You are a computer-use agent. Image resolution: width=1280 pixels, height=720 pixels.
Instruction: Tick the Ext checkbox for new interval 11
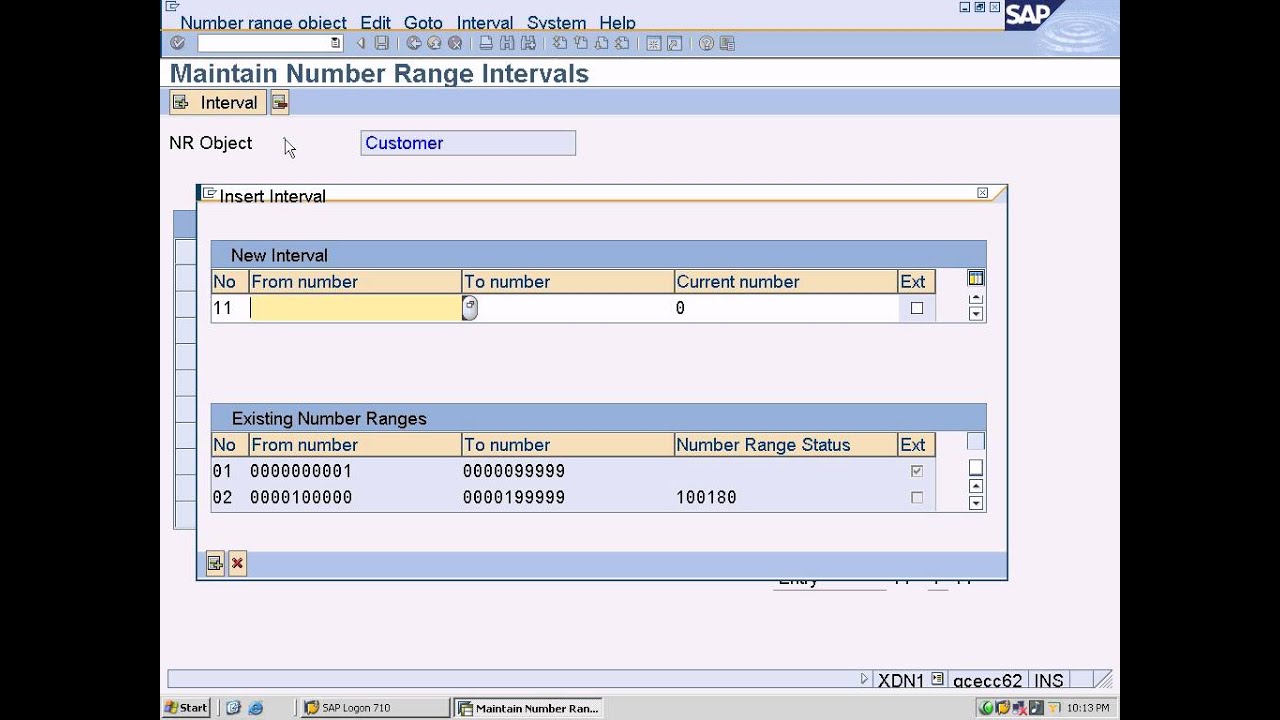click(x=917, y=308)
